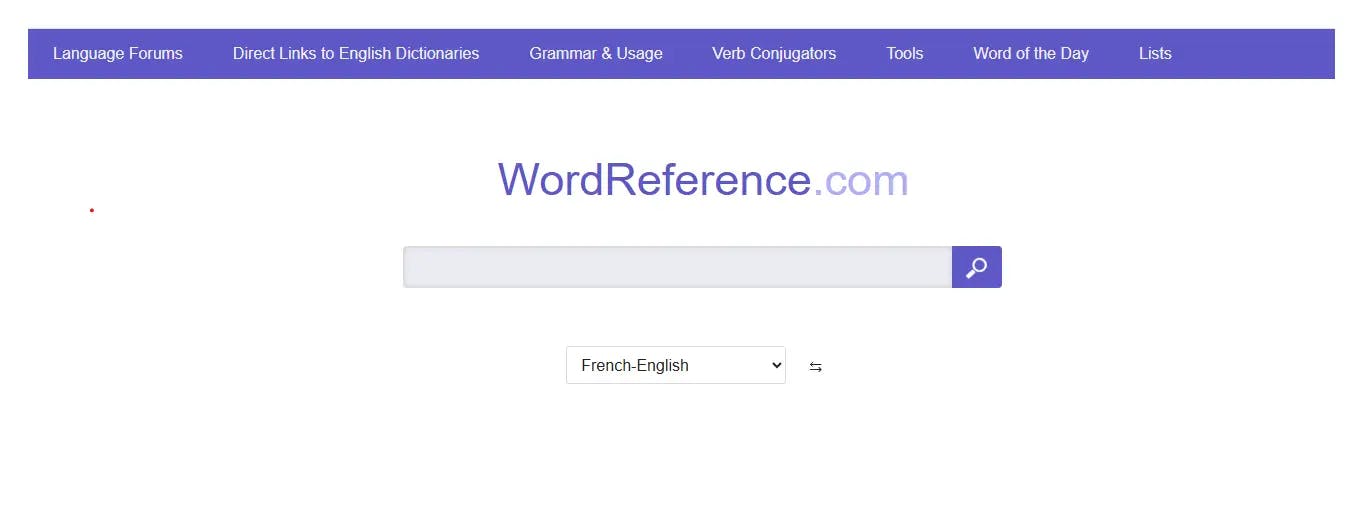Click the WordReference.com logo

click(703, 180)
